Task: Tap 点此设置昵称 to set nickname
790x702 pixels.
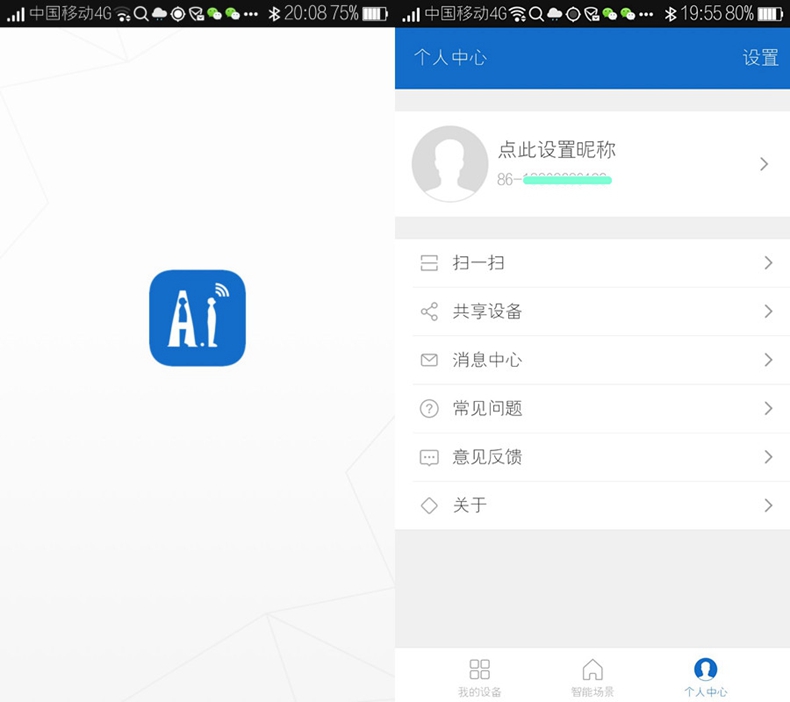Action: [557, 150]
